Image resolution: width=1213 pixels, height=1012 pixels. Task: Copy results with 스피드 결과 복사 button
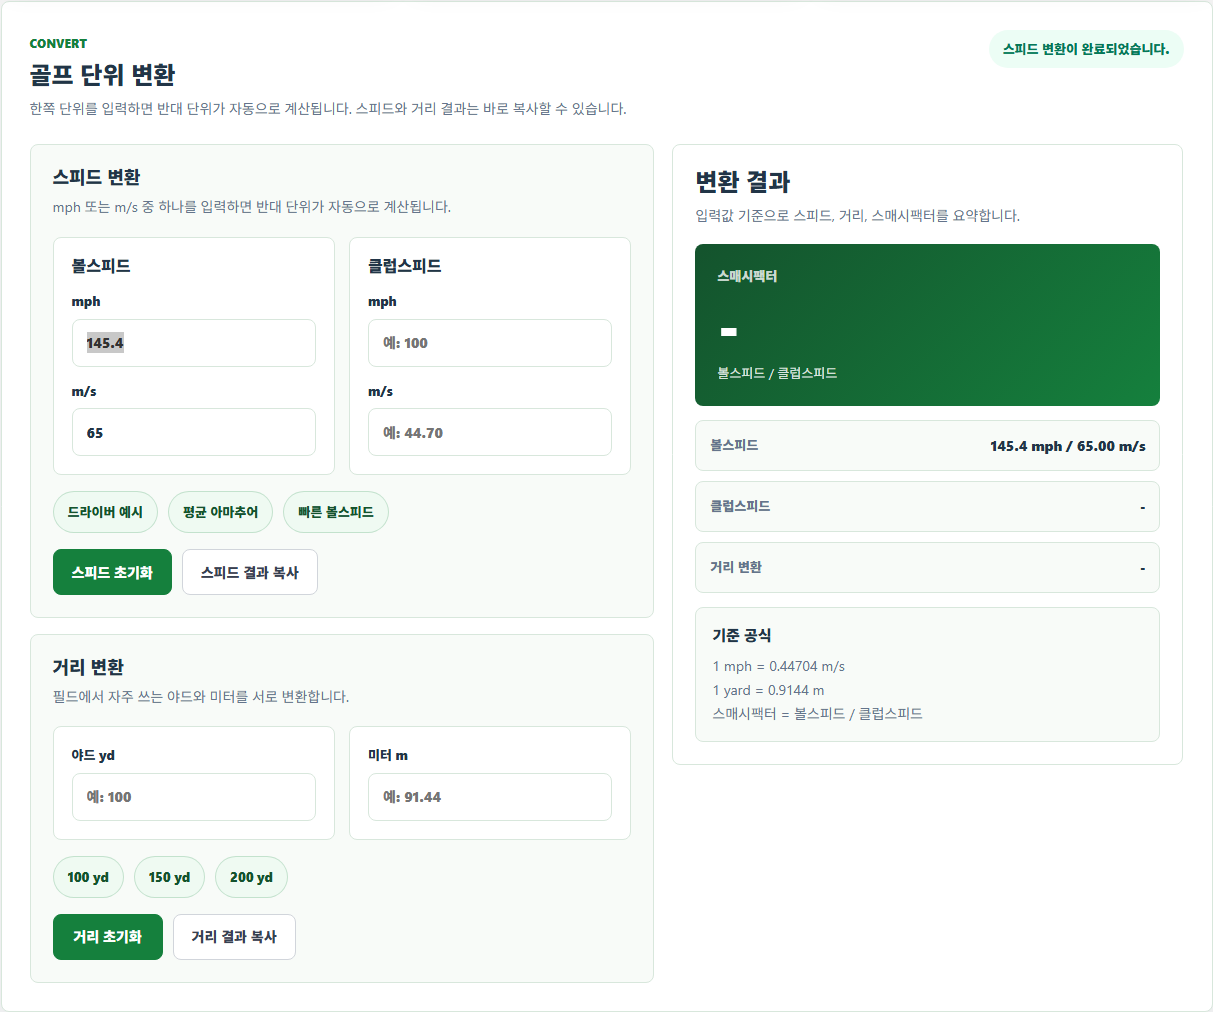click(250, 572)
